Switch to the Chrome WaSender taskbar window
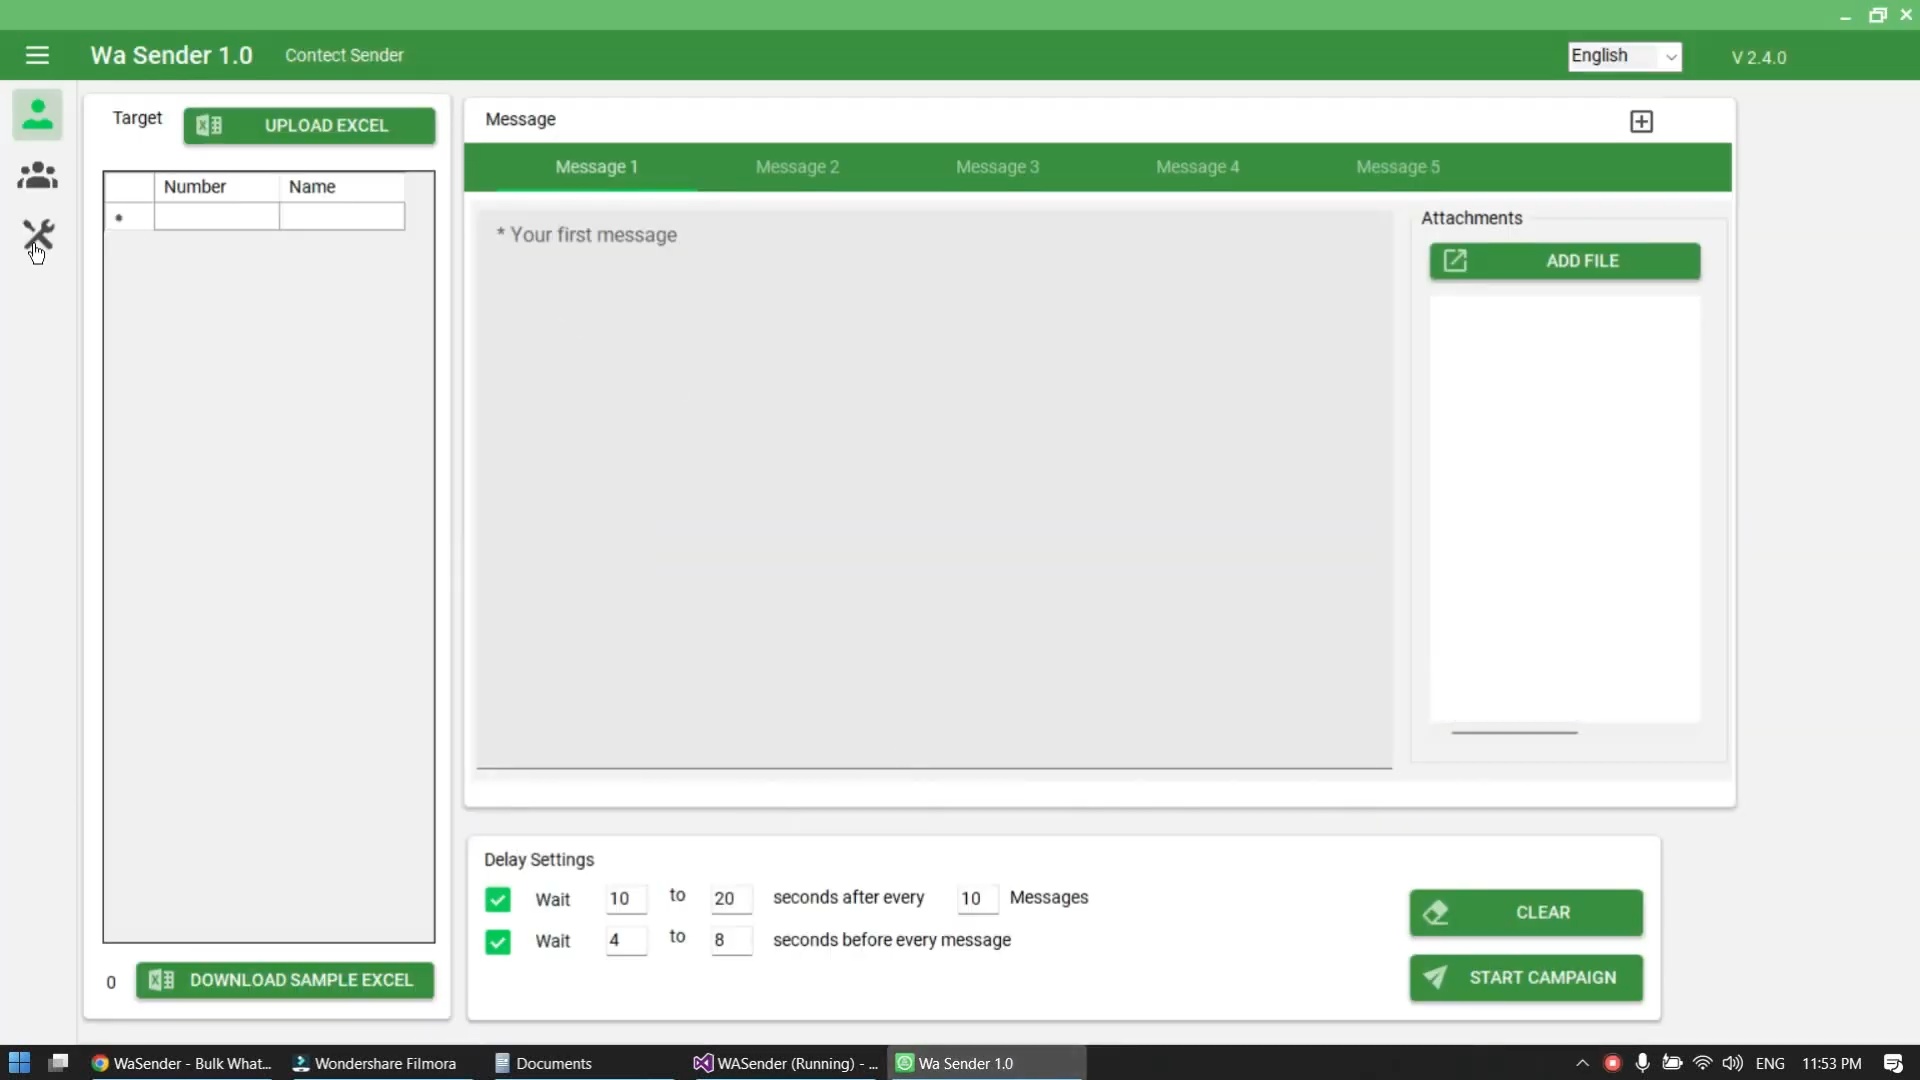 point(181,1063)
